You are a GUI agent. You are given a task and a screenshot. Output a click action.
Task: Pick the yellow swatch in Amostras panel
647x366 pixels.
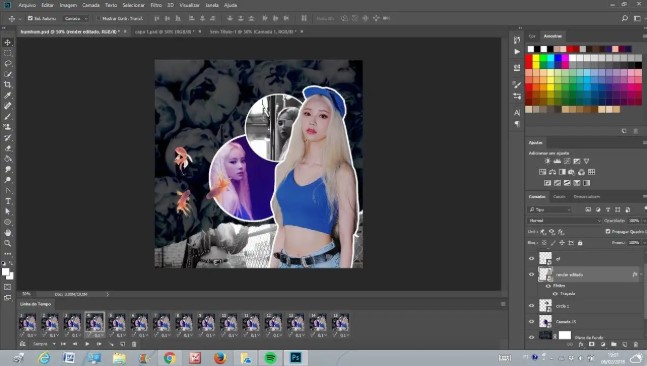(x=536, y=58)
